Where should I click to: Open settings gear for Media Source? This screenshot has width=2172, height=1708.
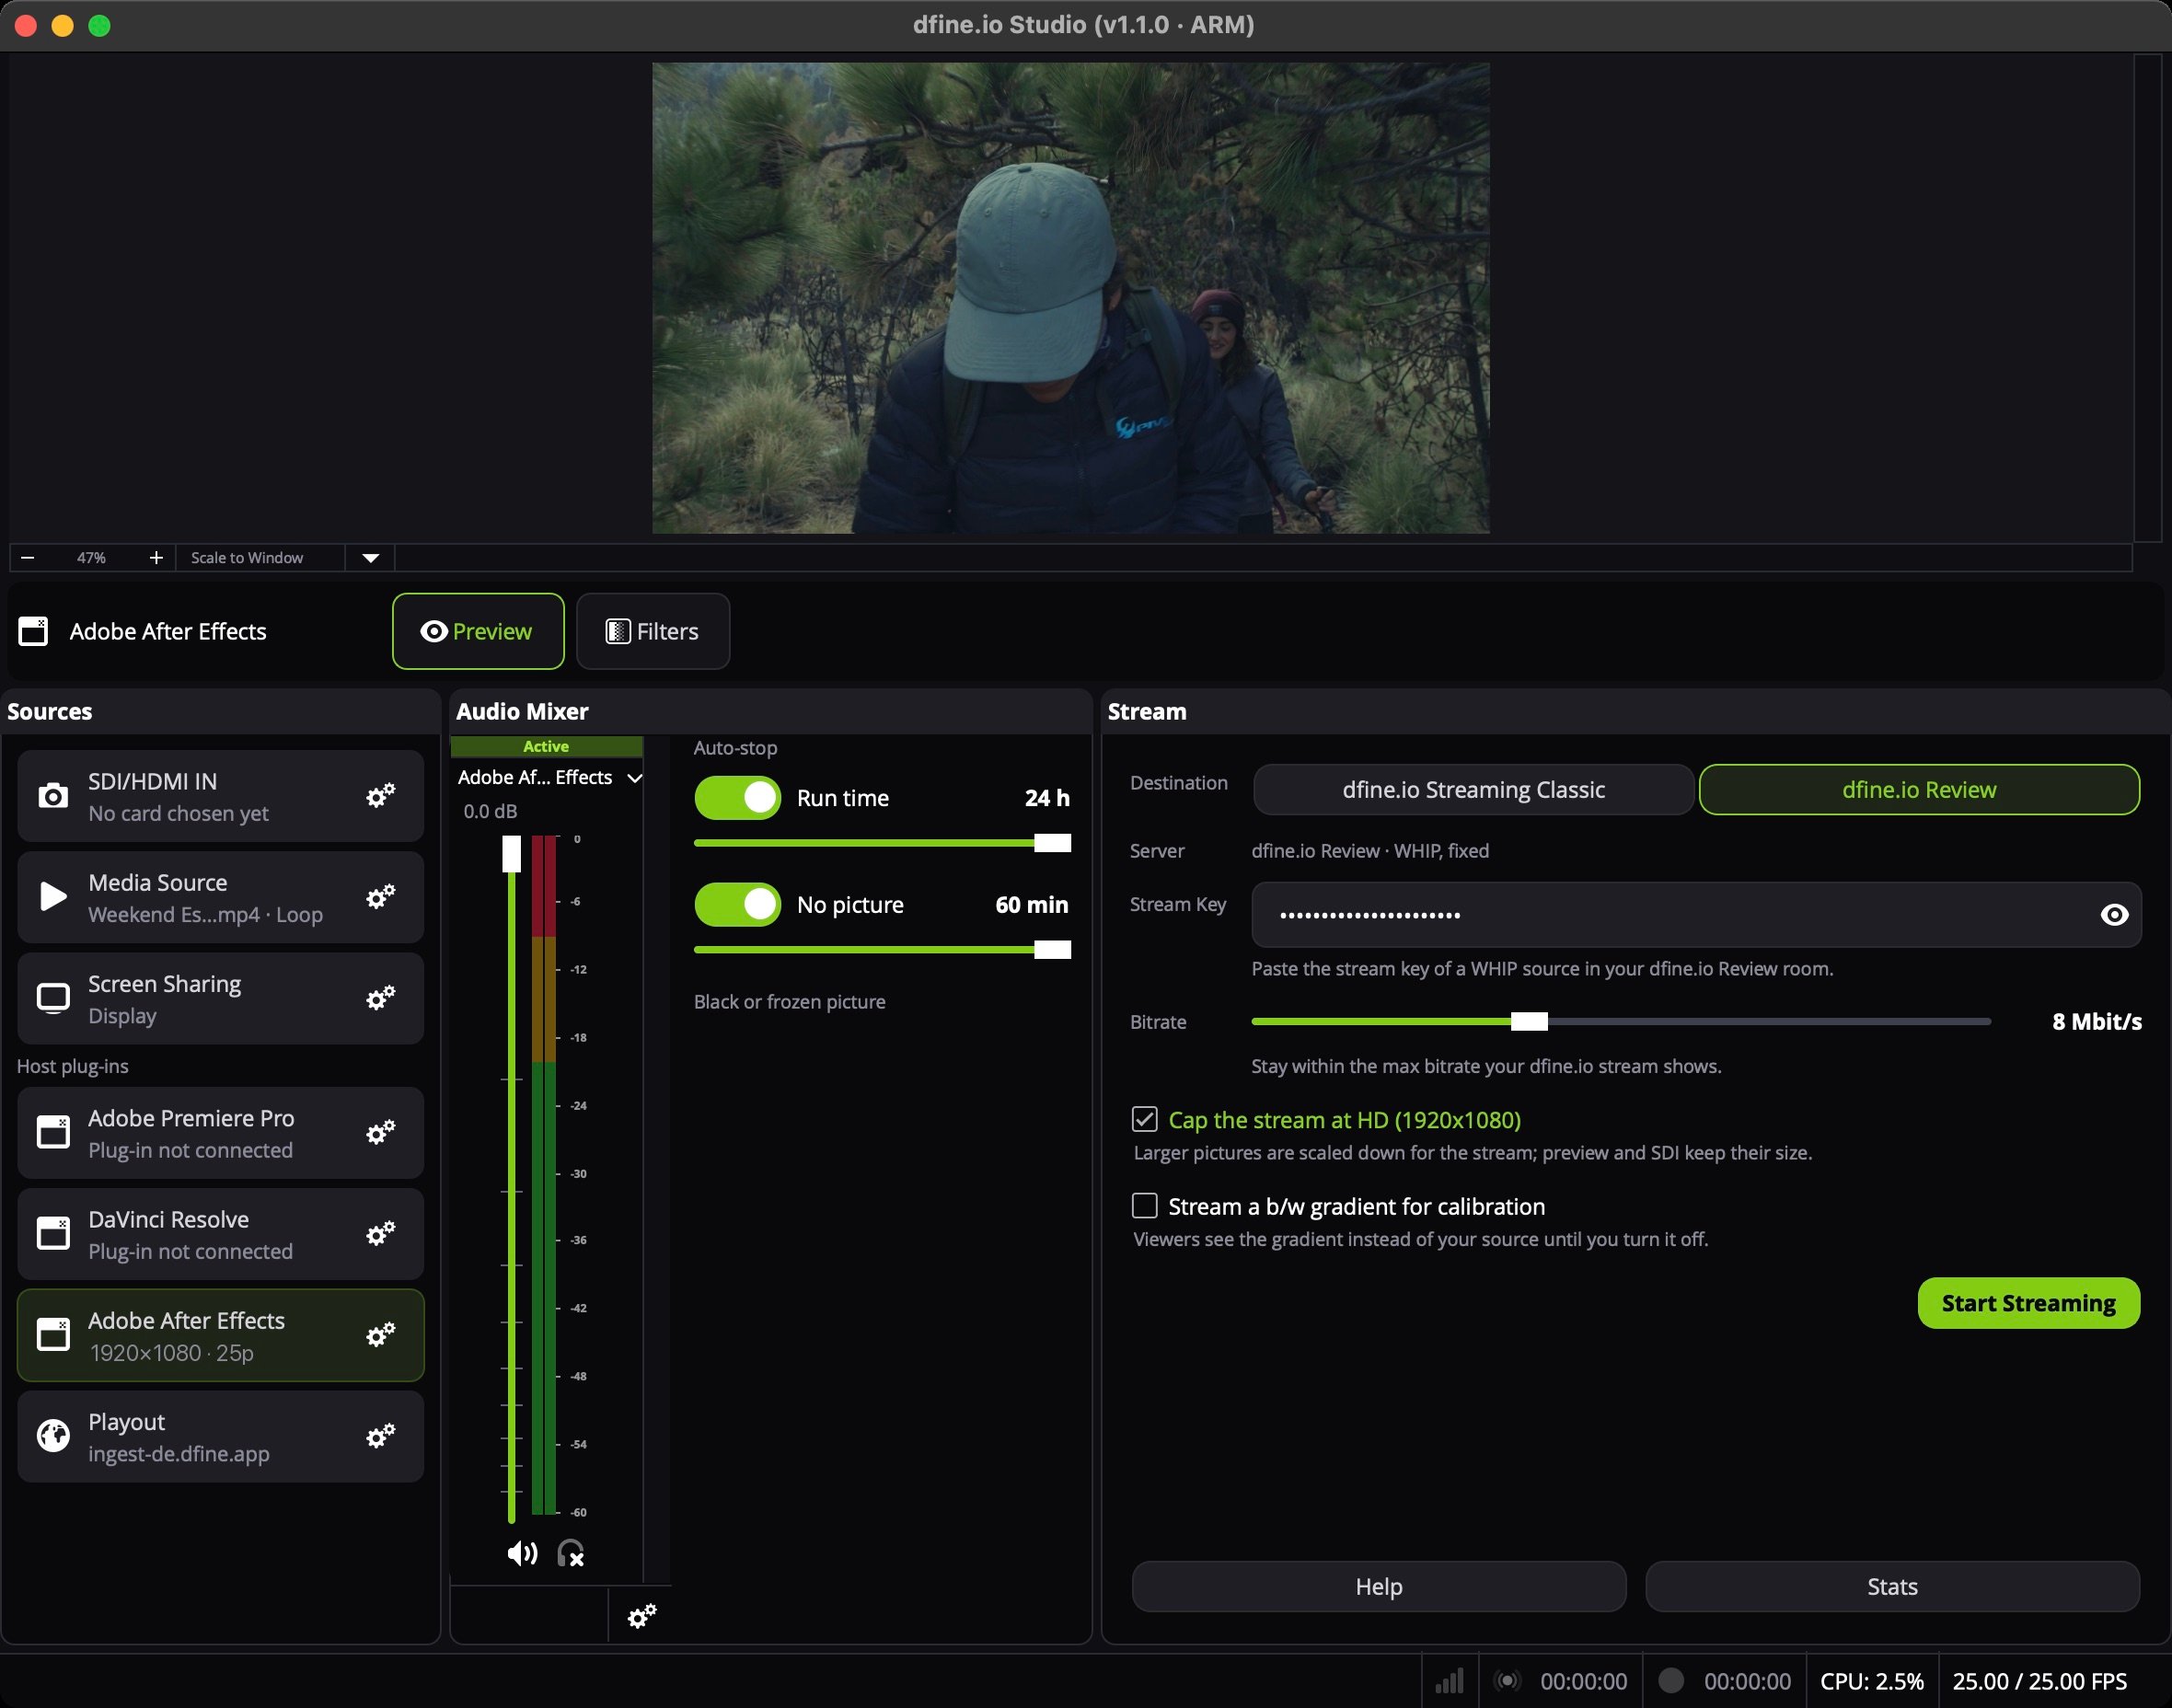coord(380,897)
